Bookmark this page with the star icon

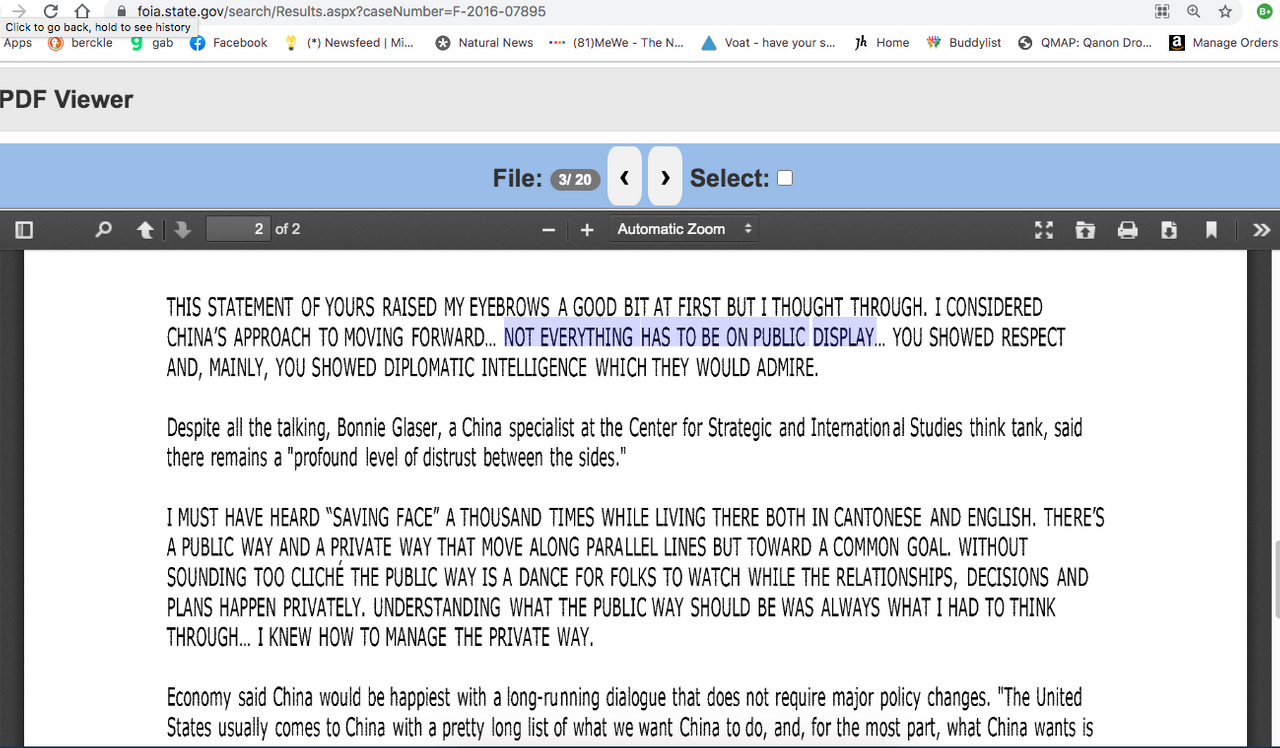point(1225,11)
